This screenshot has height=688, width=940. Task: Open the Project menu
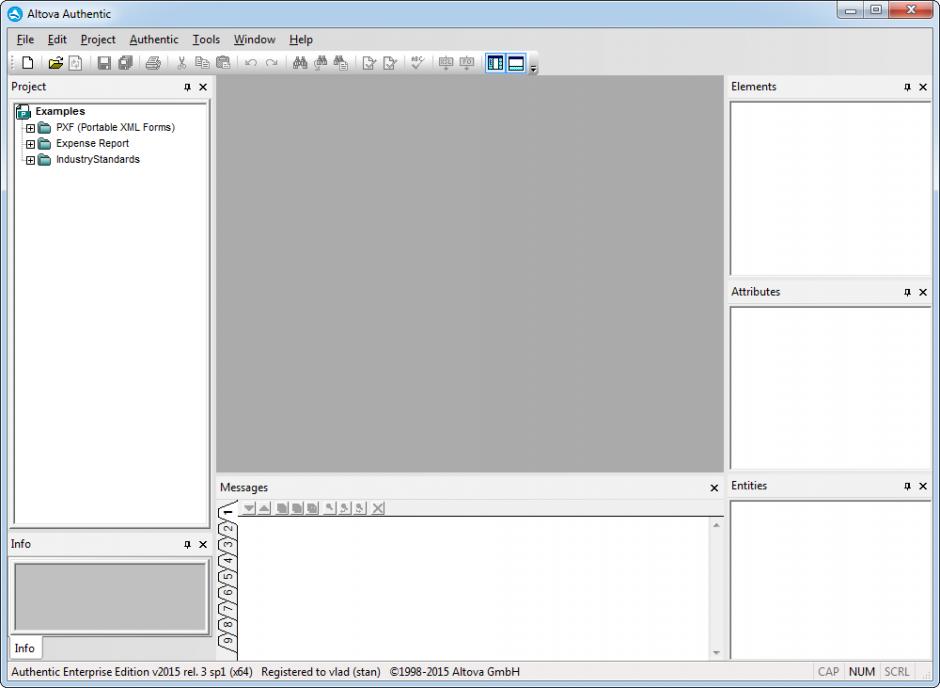pyautogui.click(x=98, y=40)
